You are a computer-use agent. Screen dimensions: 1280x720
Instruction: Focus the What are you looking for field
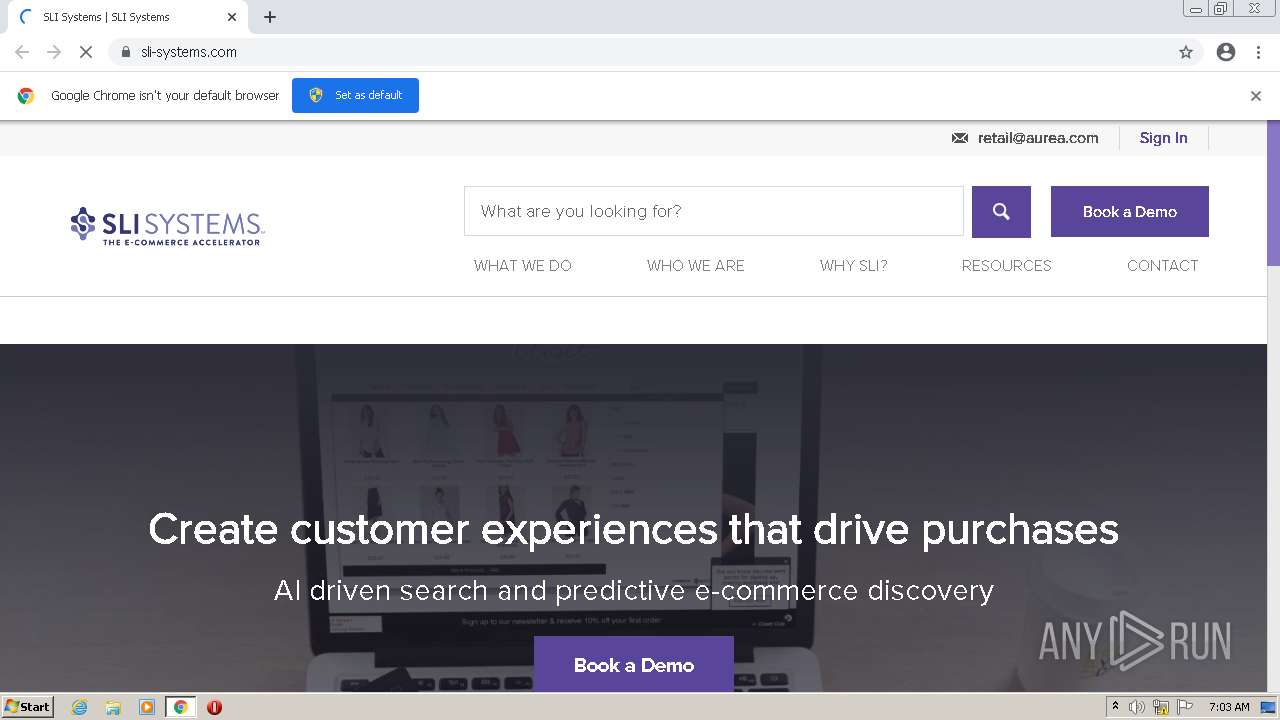coord(714,211)
